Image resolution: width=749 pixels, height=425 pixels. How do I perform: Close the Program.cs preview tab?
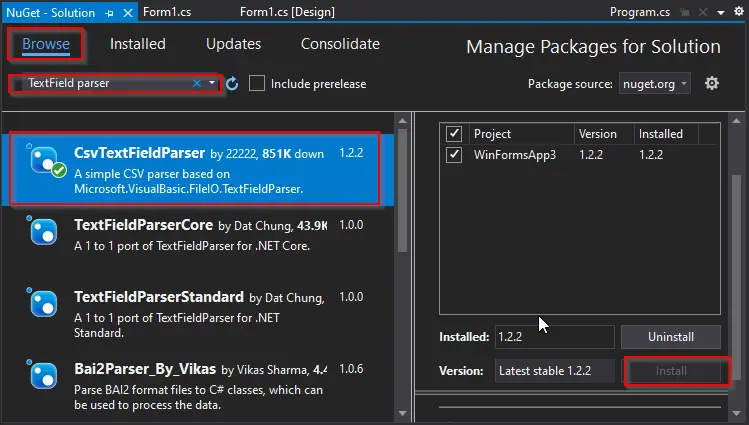click(703, 12)
